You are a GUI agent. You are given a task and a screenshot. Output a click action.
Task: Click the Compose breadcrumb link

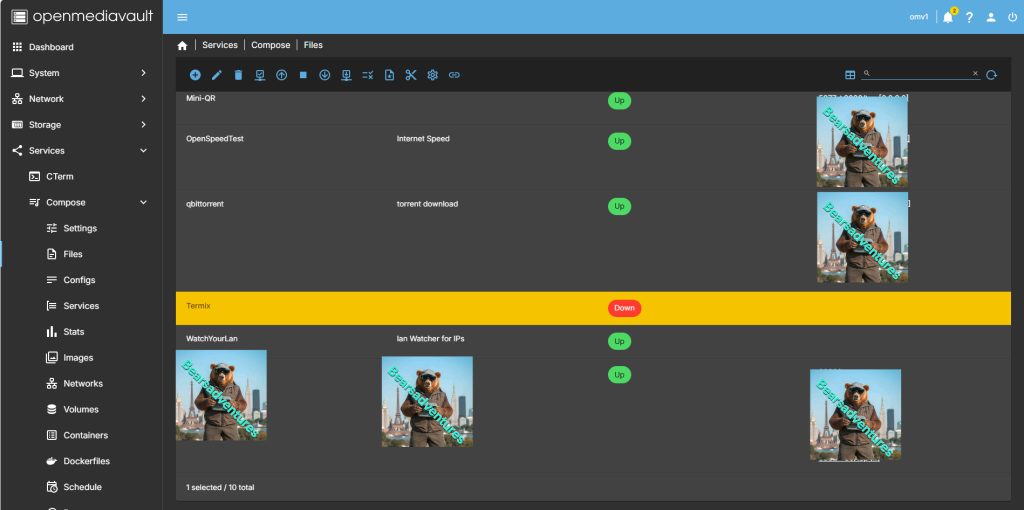(270, 45)
